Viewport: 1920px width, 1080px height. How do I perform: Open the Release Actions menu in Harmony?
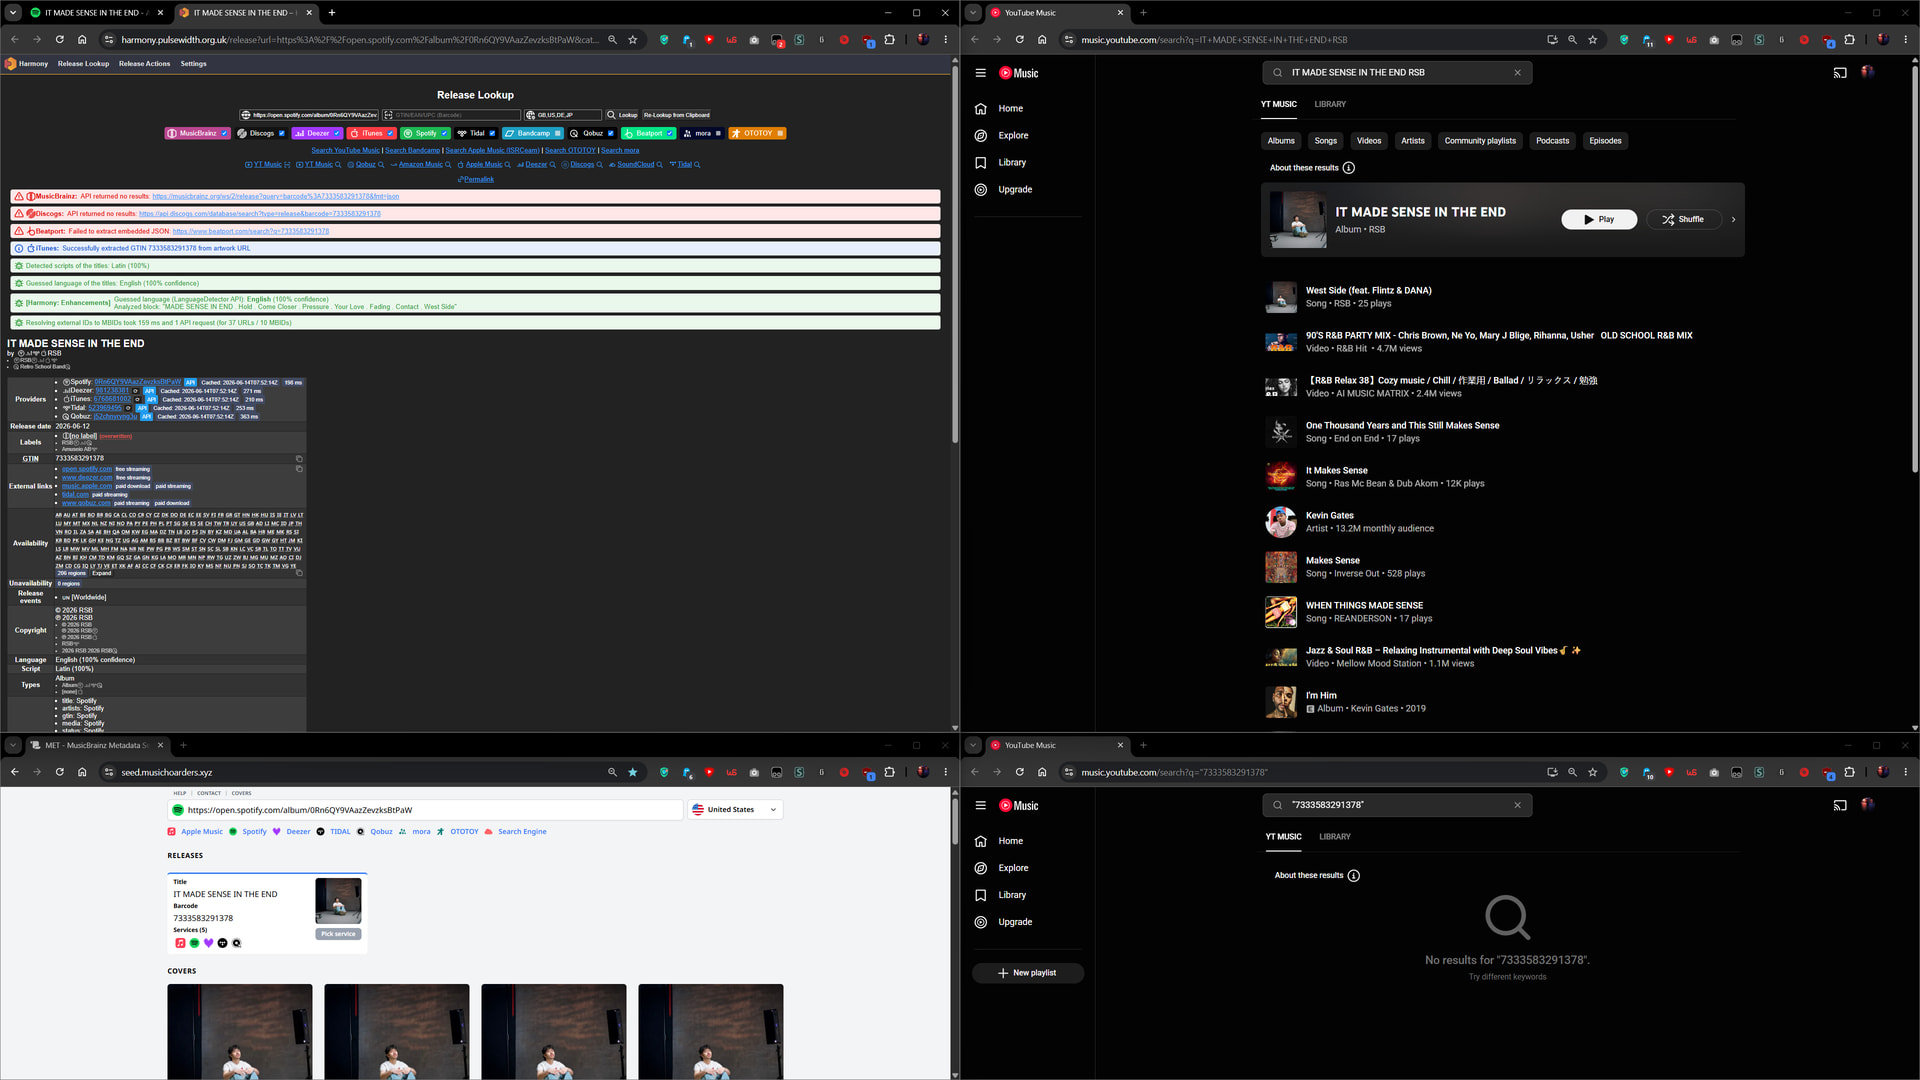(144, 64)
